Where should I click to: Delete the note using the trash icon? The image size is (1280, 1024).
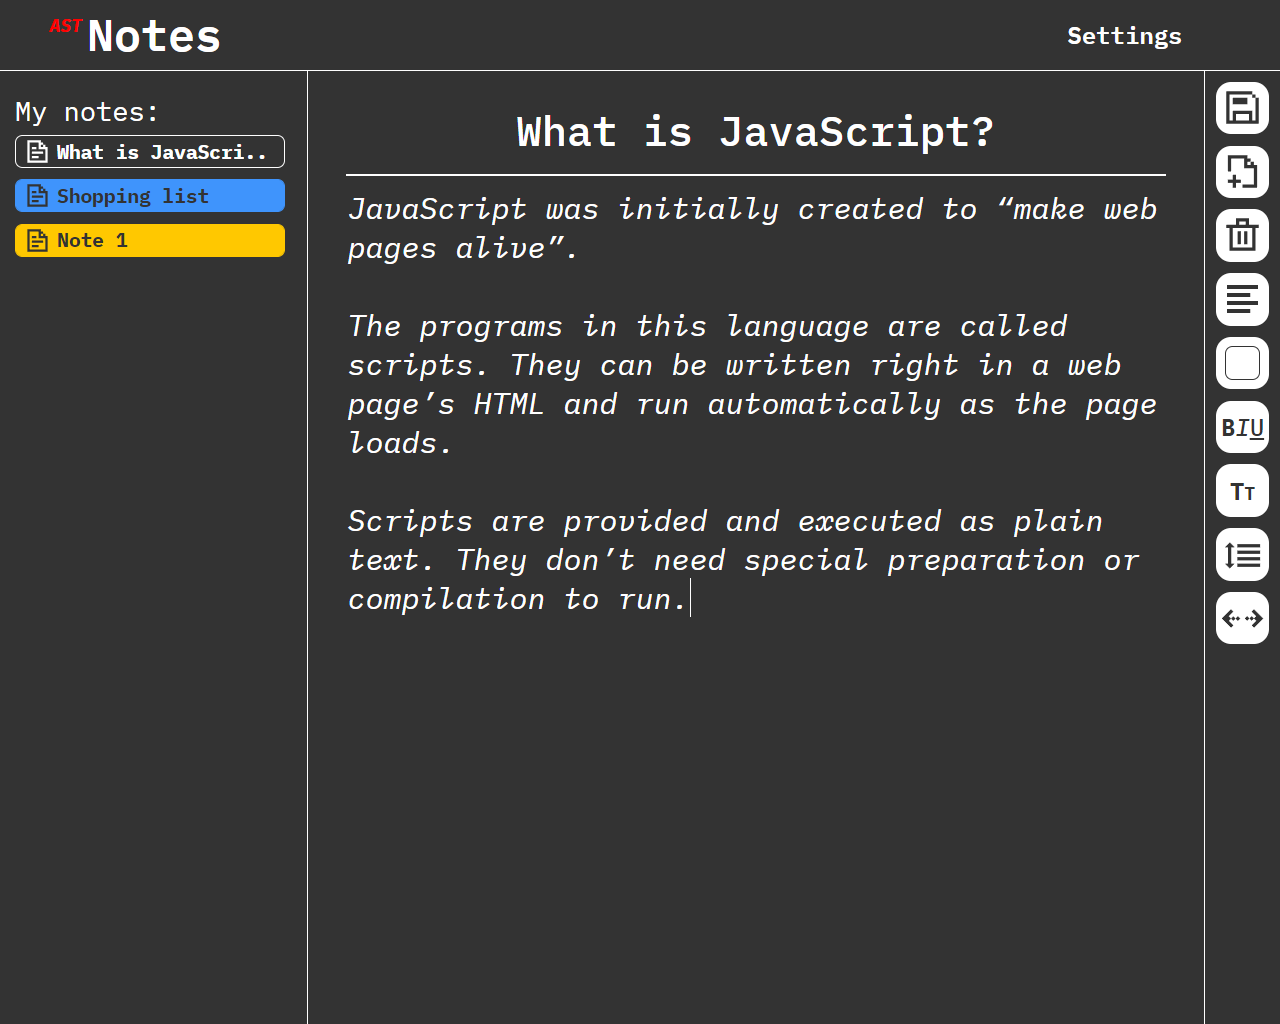(1242, 236)
